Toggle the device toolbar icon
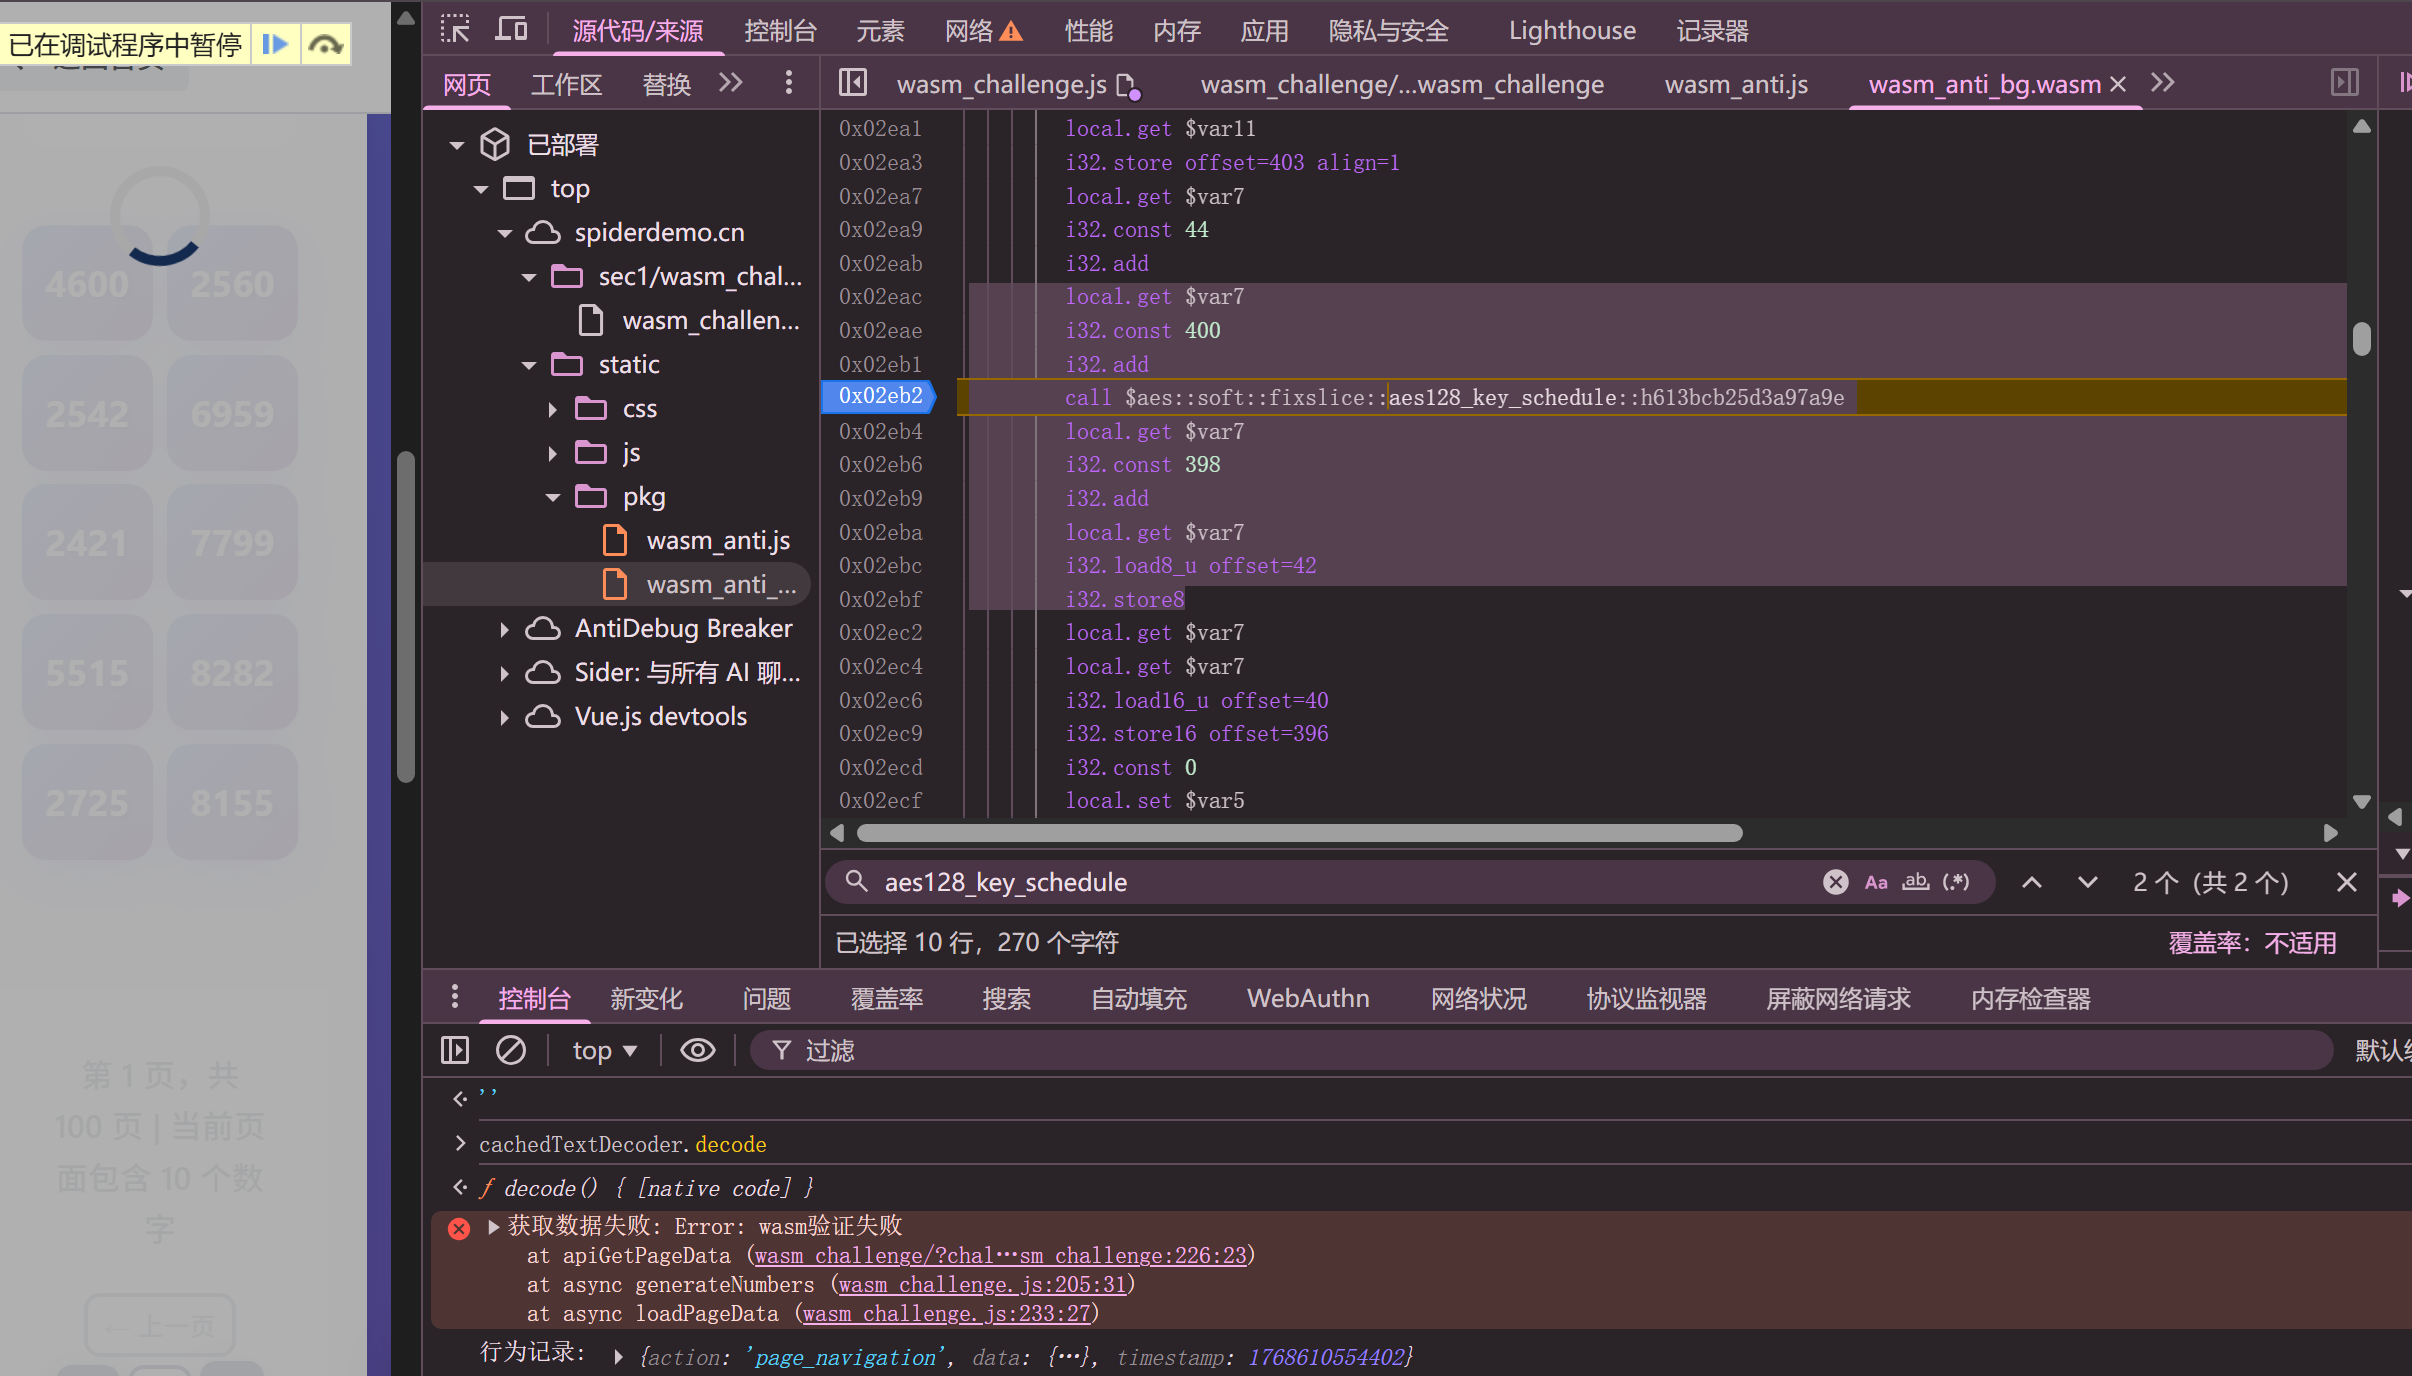 511,29
